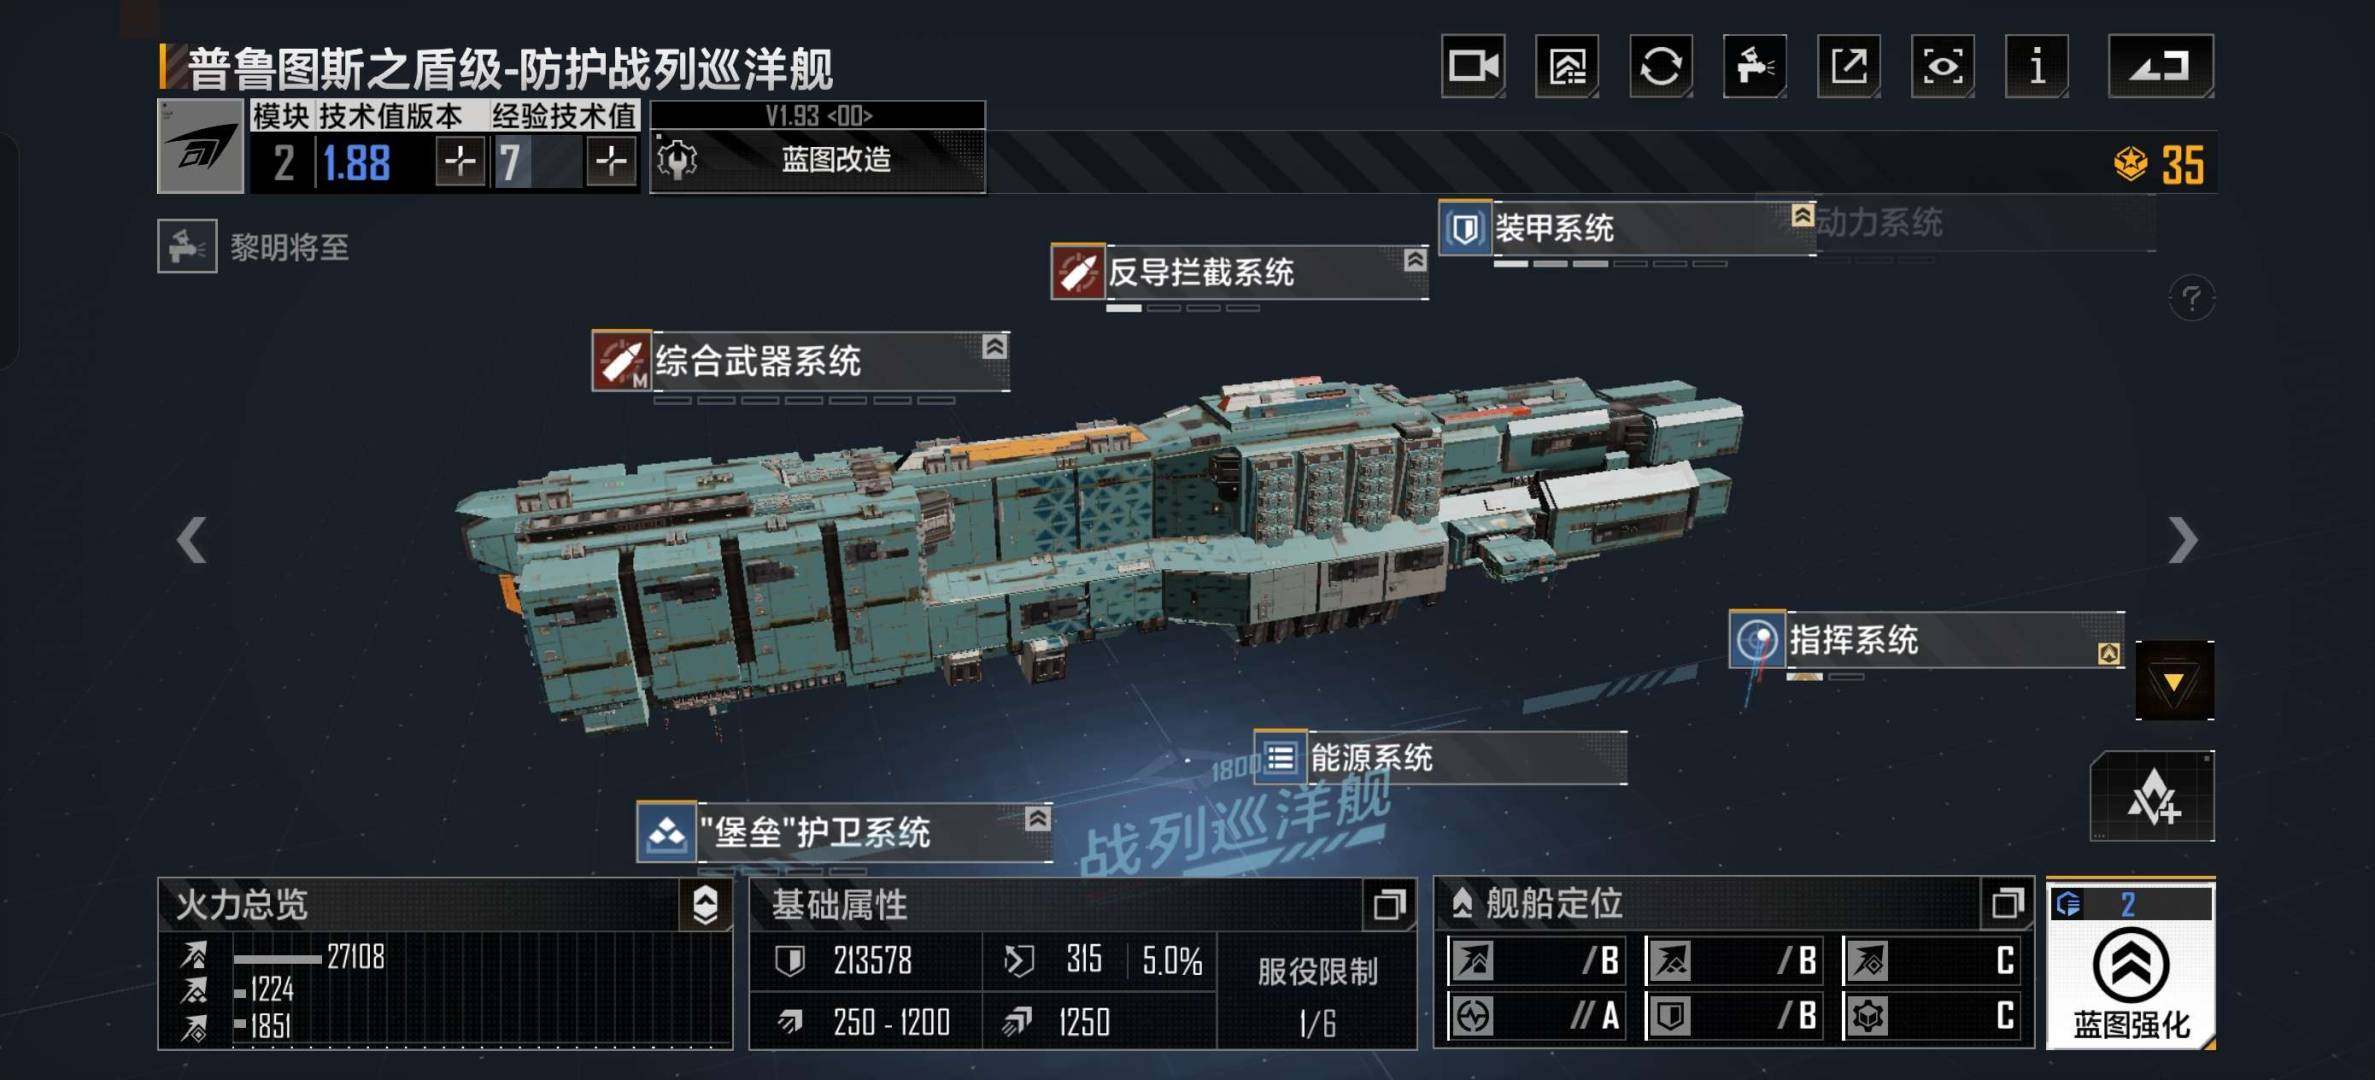Click the share export icon
This screenshot has height=1080, width=2375.
[1849, 66]
